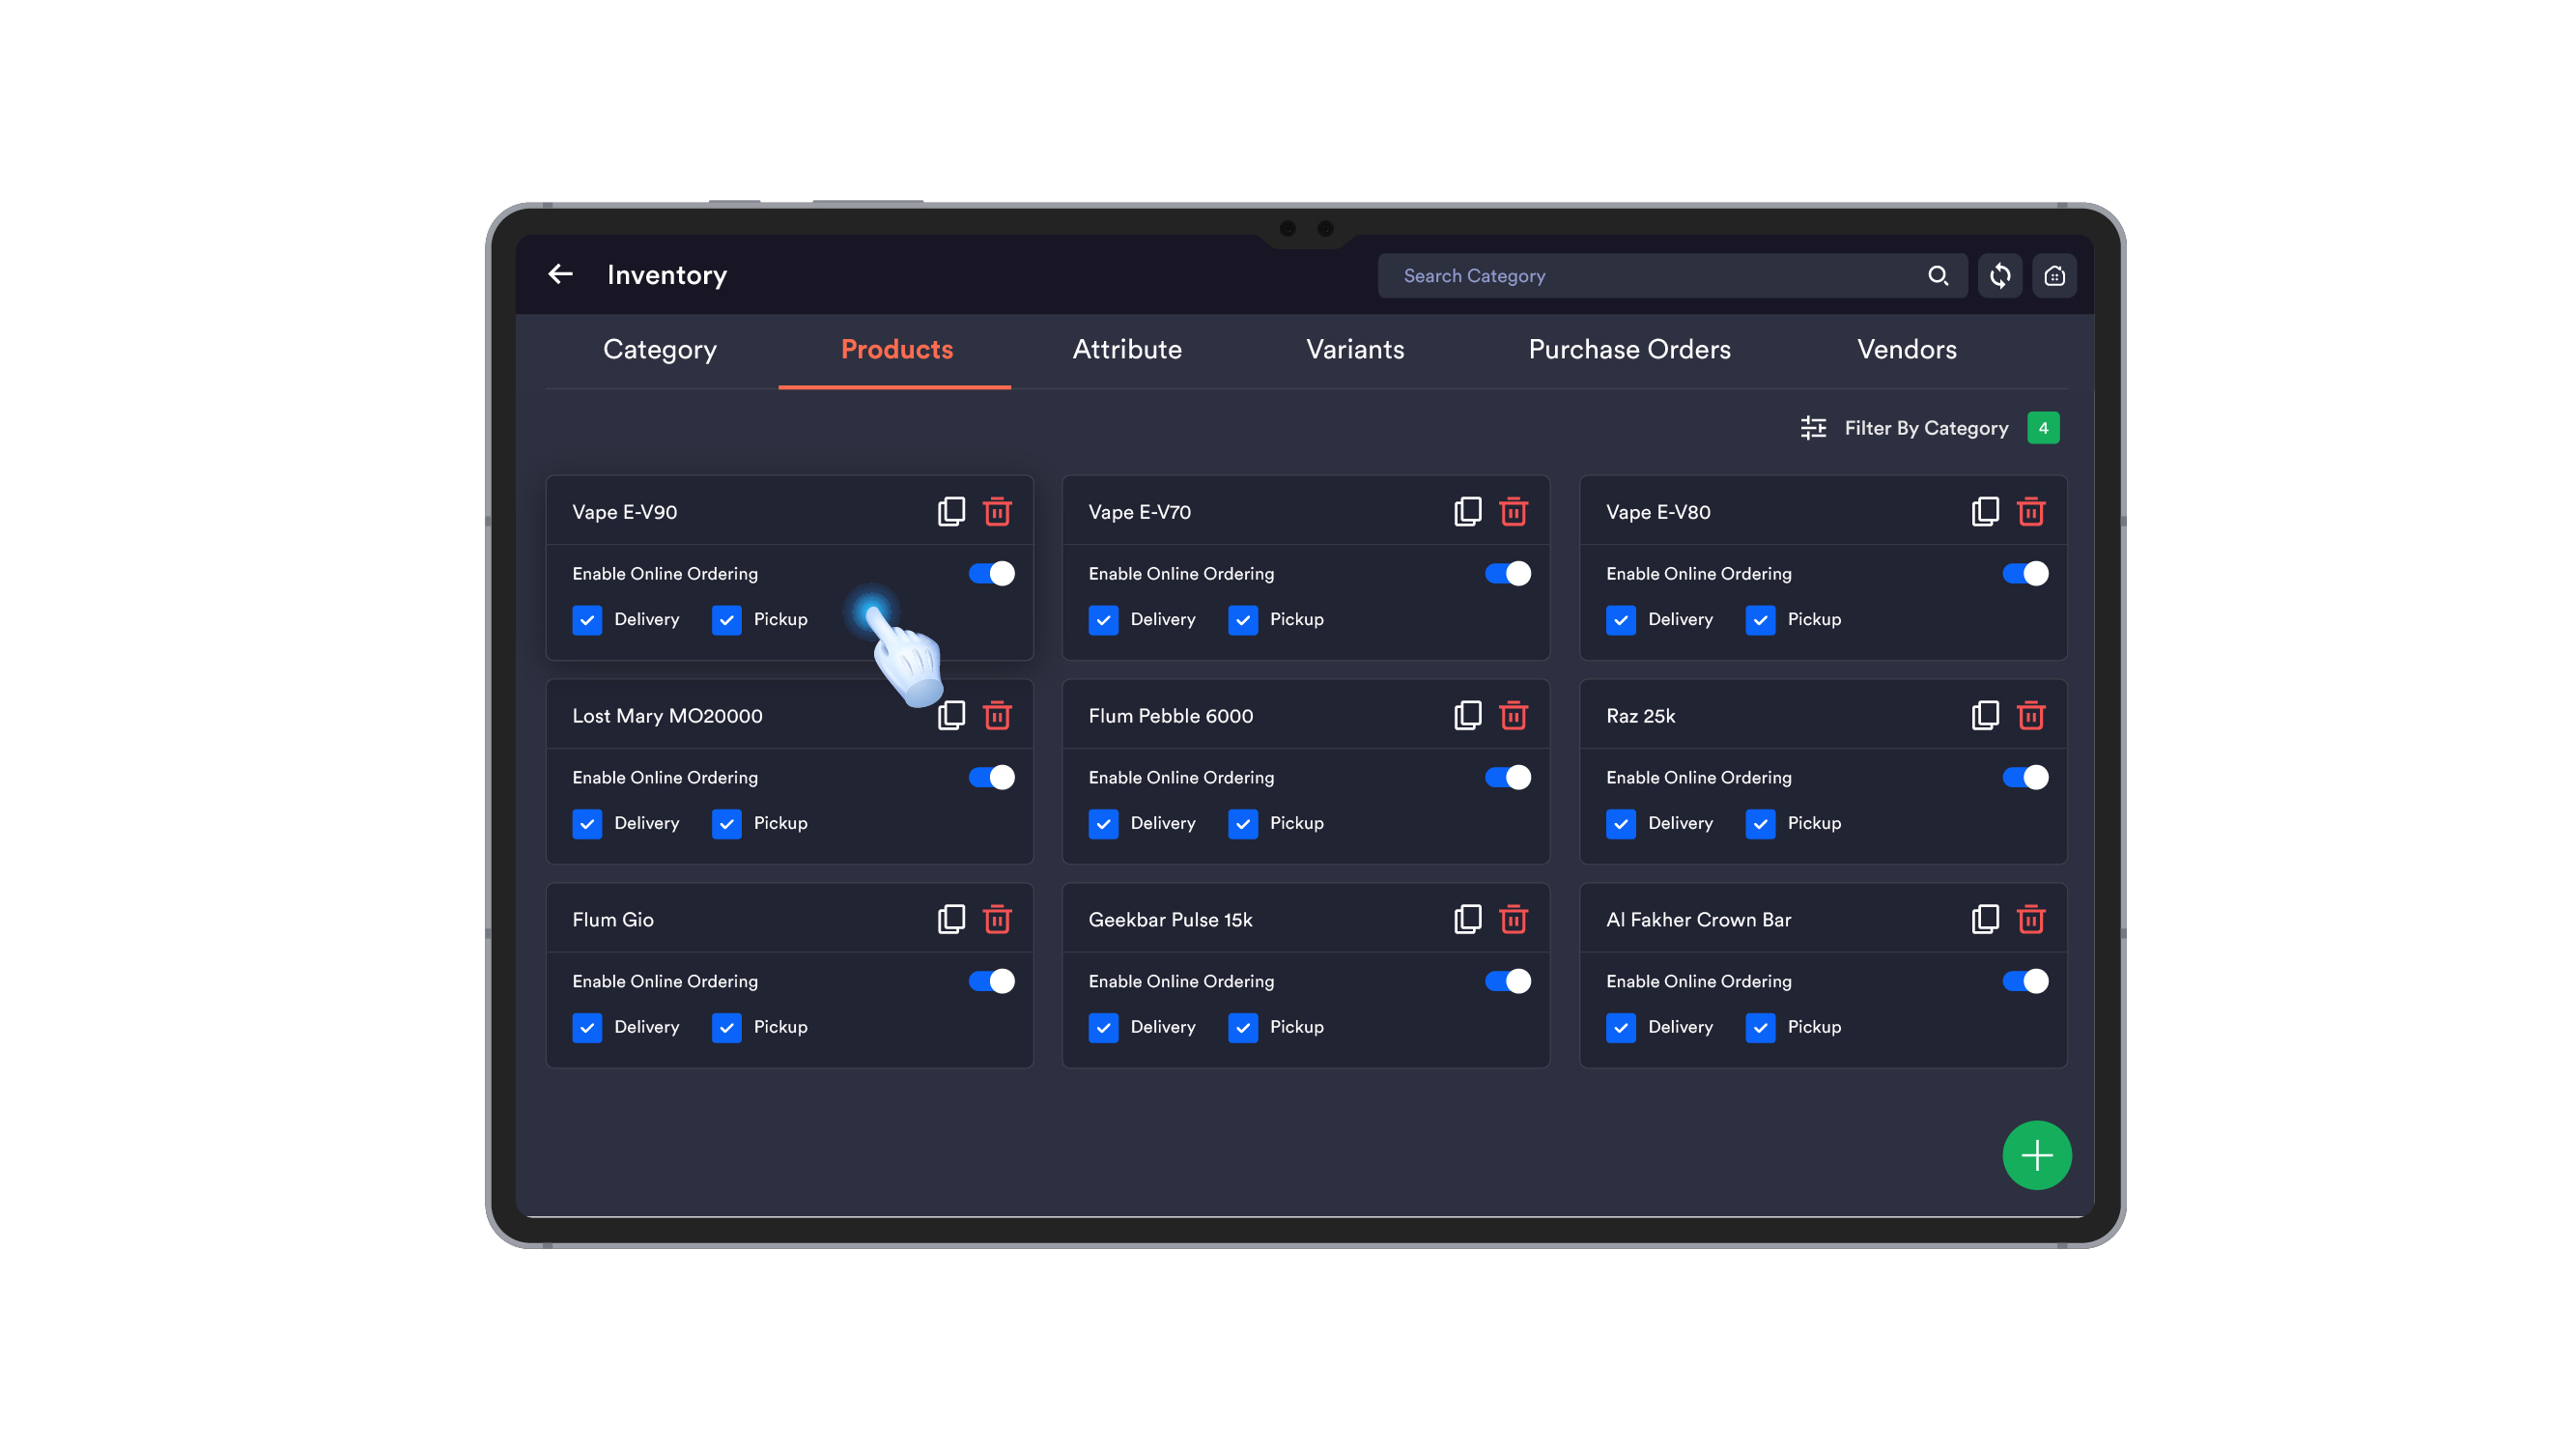2576x1449 pixels.
Task: Delete the Vape E-V70 product
Action: (1513, 511)
